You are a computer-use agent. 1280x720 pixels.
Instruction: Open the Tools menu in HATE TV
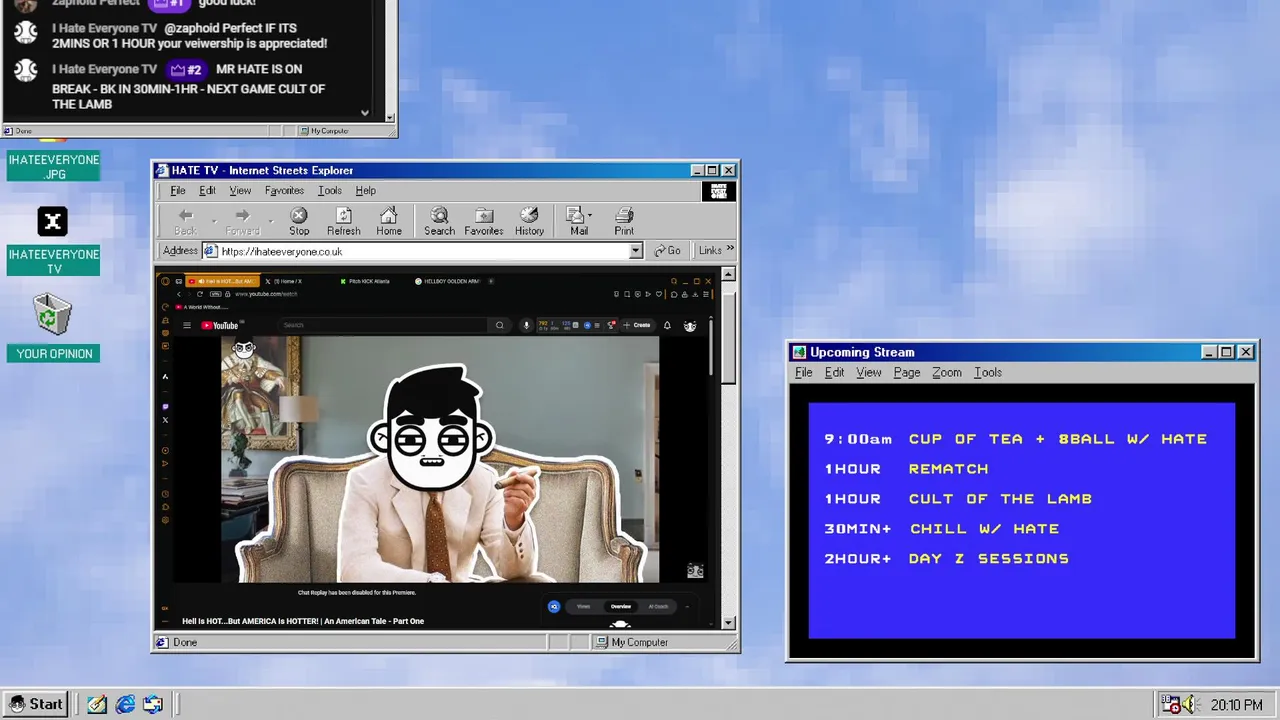pos(329,190)
